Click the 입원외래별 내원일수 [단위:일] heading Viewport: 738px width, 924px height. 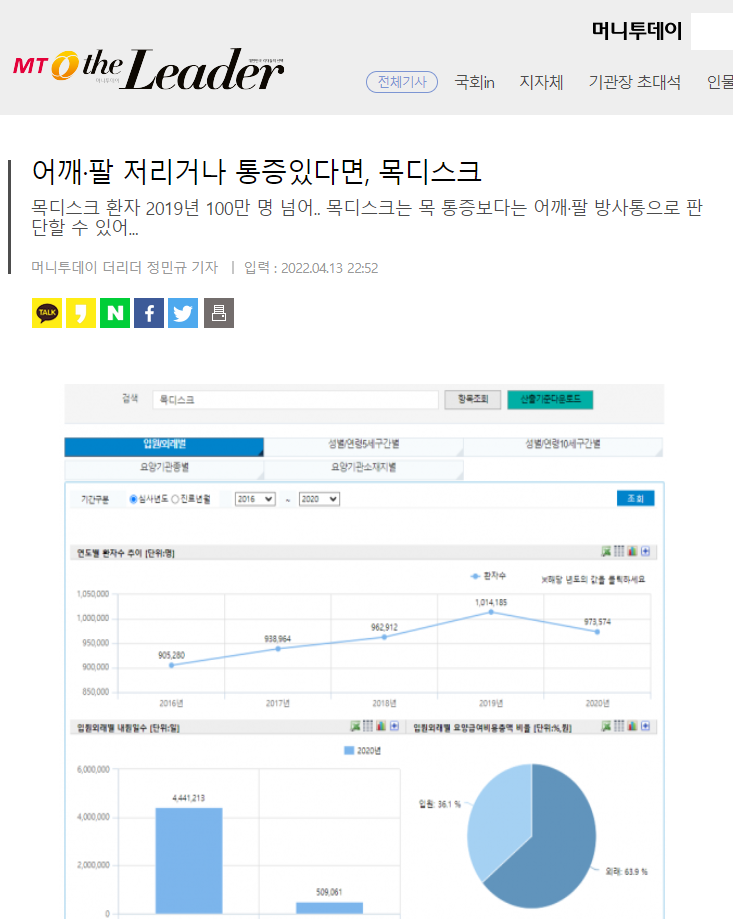pyautogui.click(x=128, y=728)
